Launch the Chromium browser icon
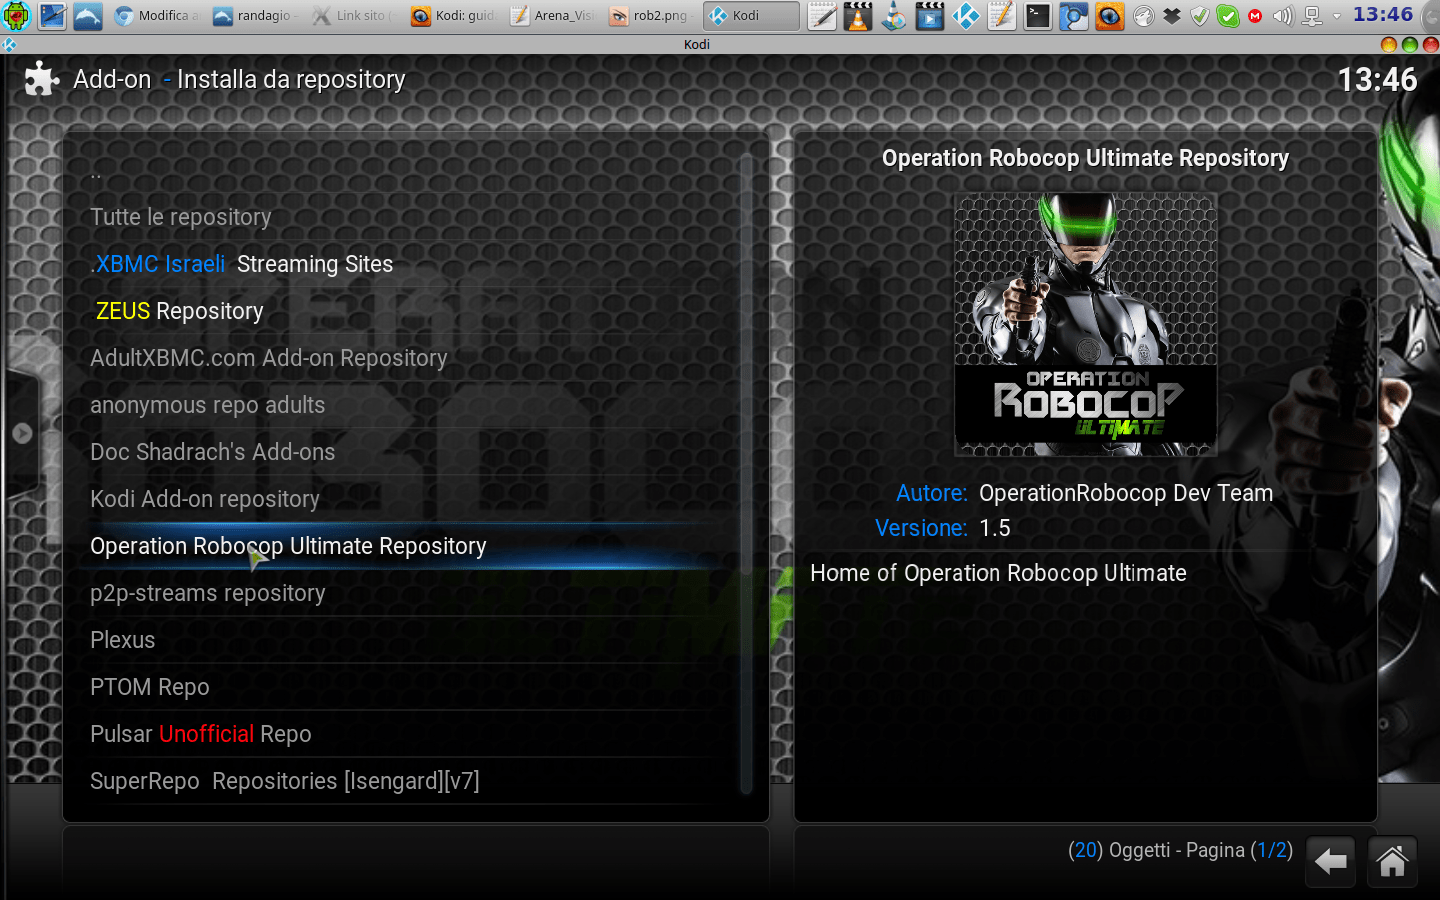This screenshot has height=900, width=1440. (x=1074, y=15)
